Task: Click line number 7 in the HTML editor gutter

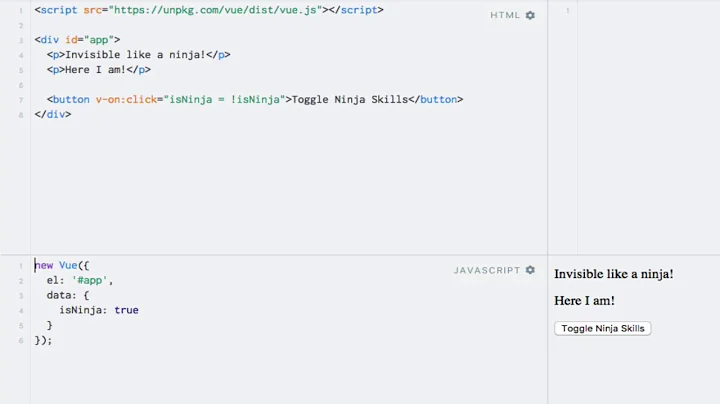Action: [x=21, y=100]
